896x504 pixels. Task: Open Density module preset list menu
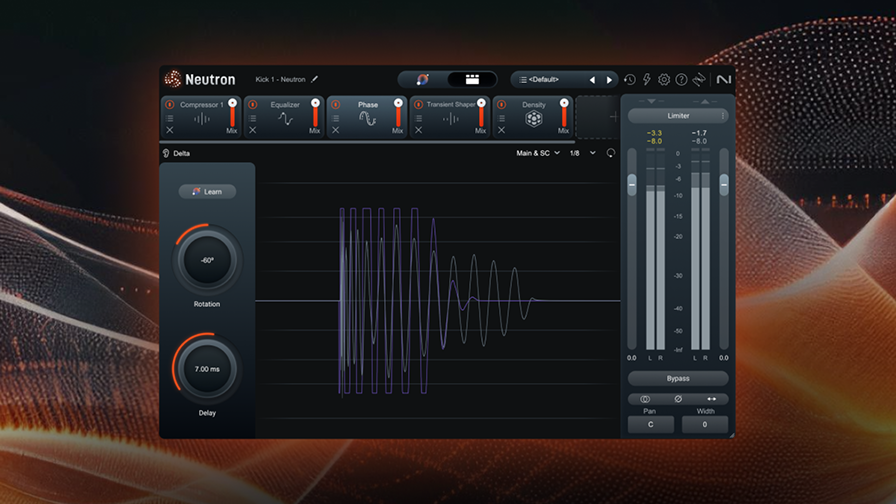point(501,118)
